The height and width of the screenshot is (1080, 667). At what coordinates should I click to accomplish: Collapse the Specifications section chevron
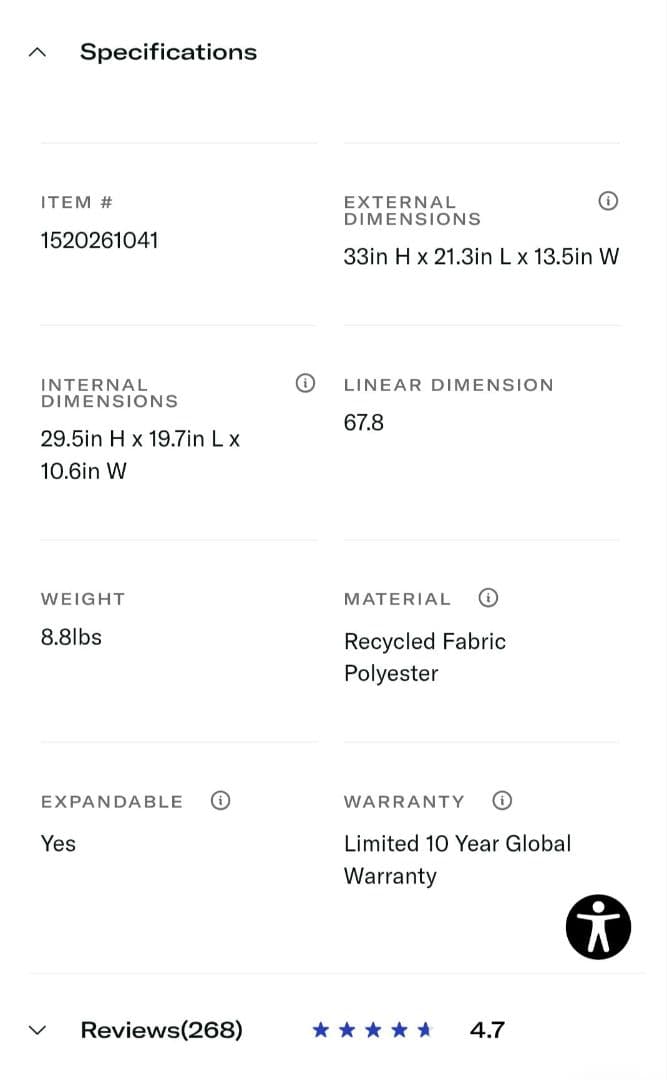pos(38,52)
